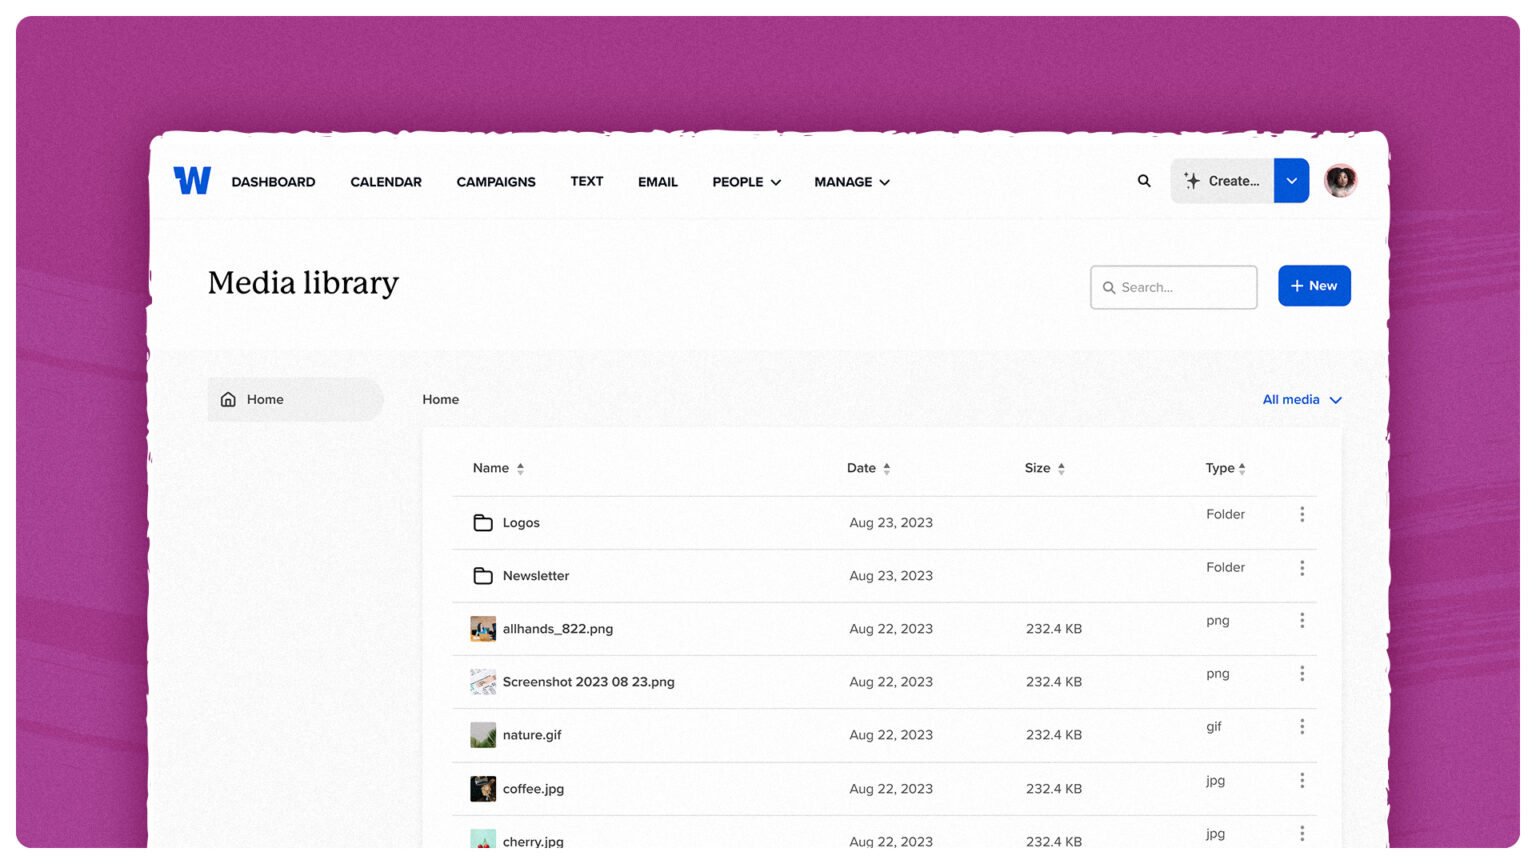1536x864 pixels.
Task: Open the nature.gif thumbnail
Action: coord(483,735)
